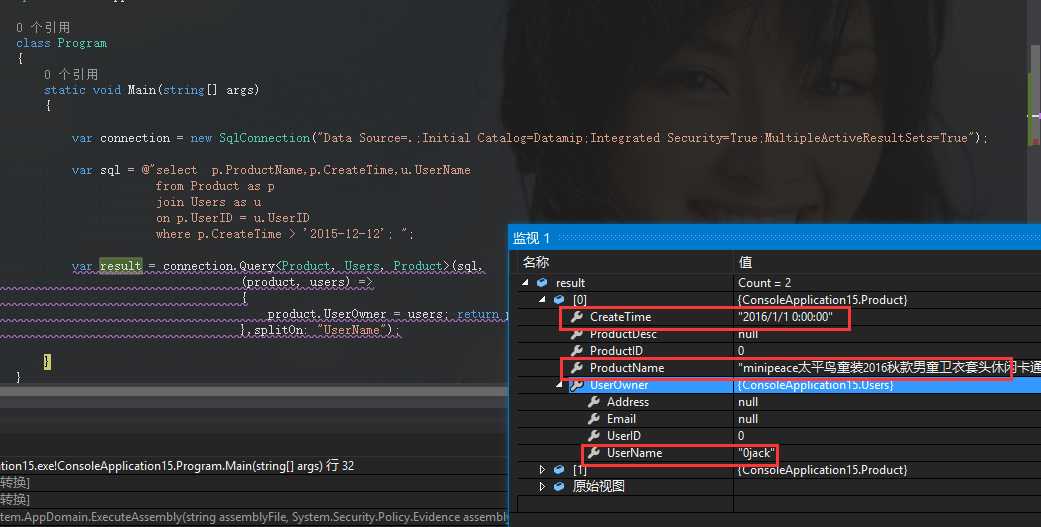
Task: Click the wrench icon beside ProductDesc
Action: point(576,334)
